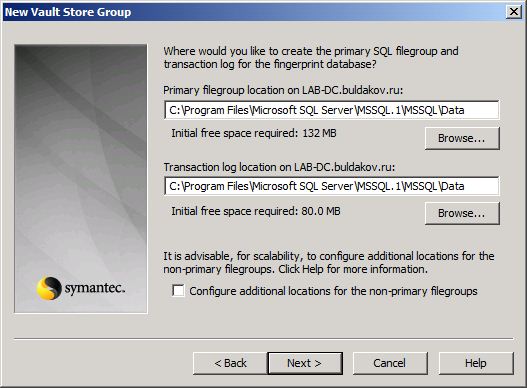Click the gray wizard banner image
This screenshot has width=527, height=388.
[81, 179]
